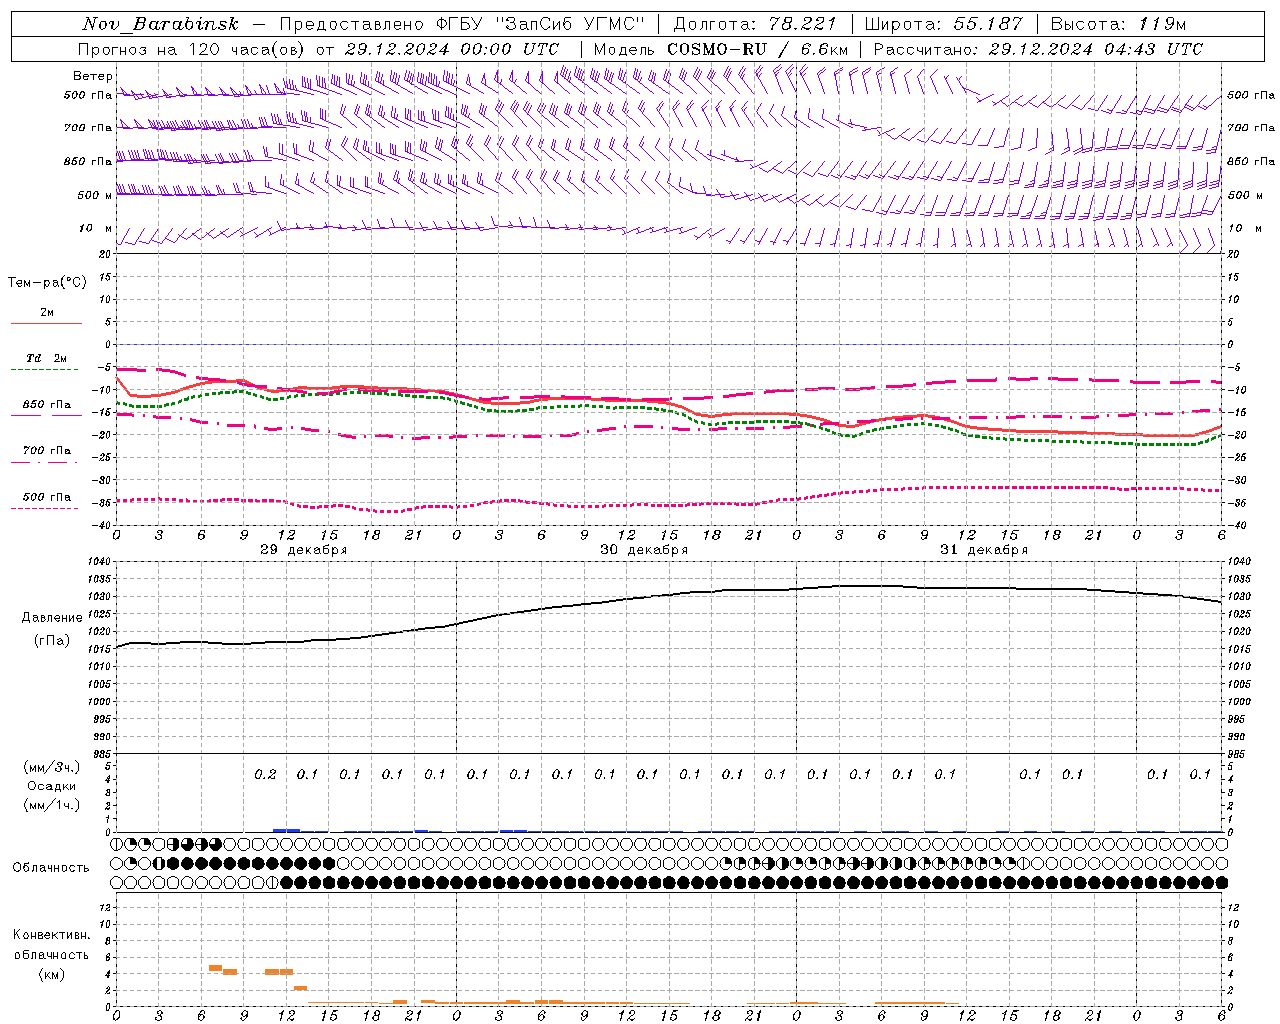Click the 500 м wind level label on the left
The image size is (1280, 1024).
coord(96,195)
